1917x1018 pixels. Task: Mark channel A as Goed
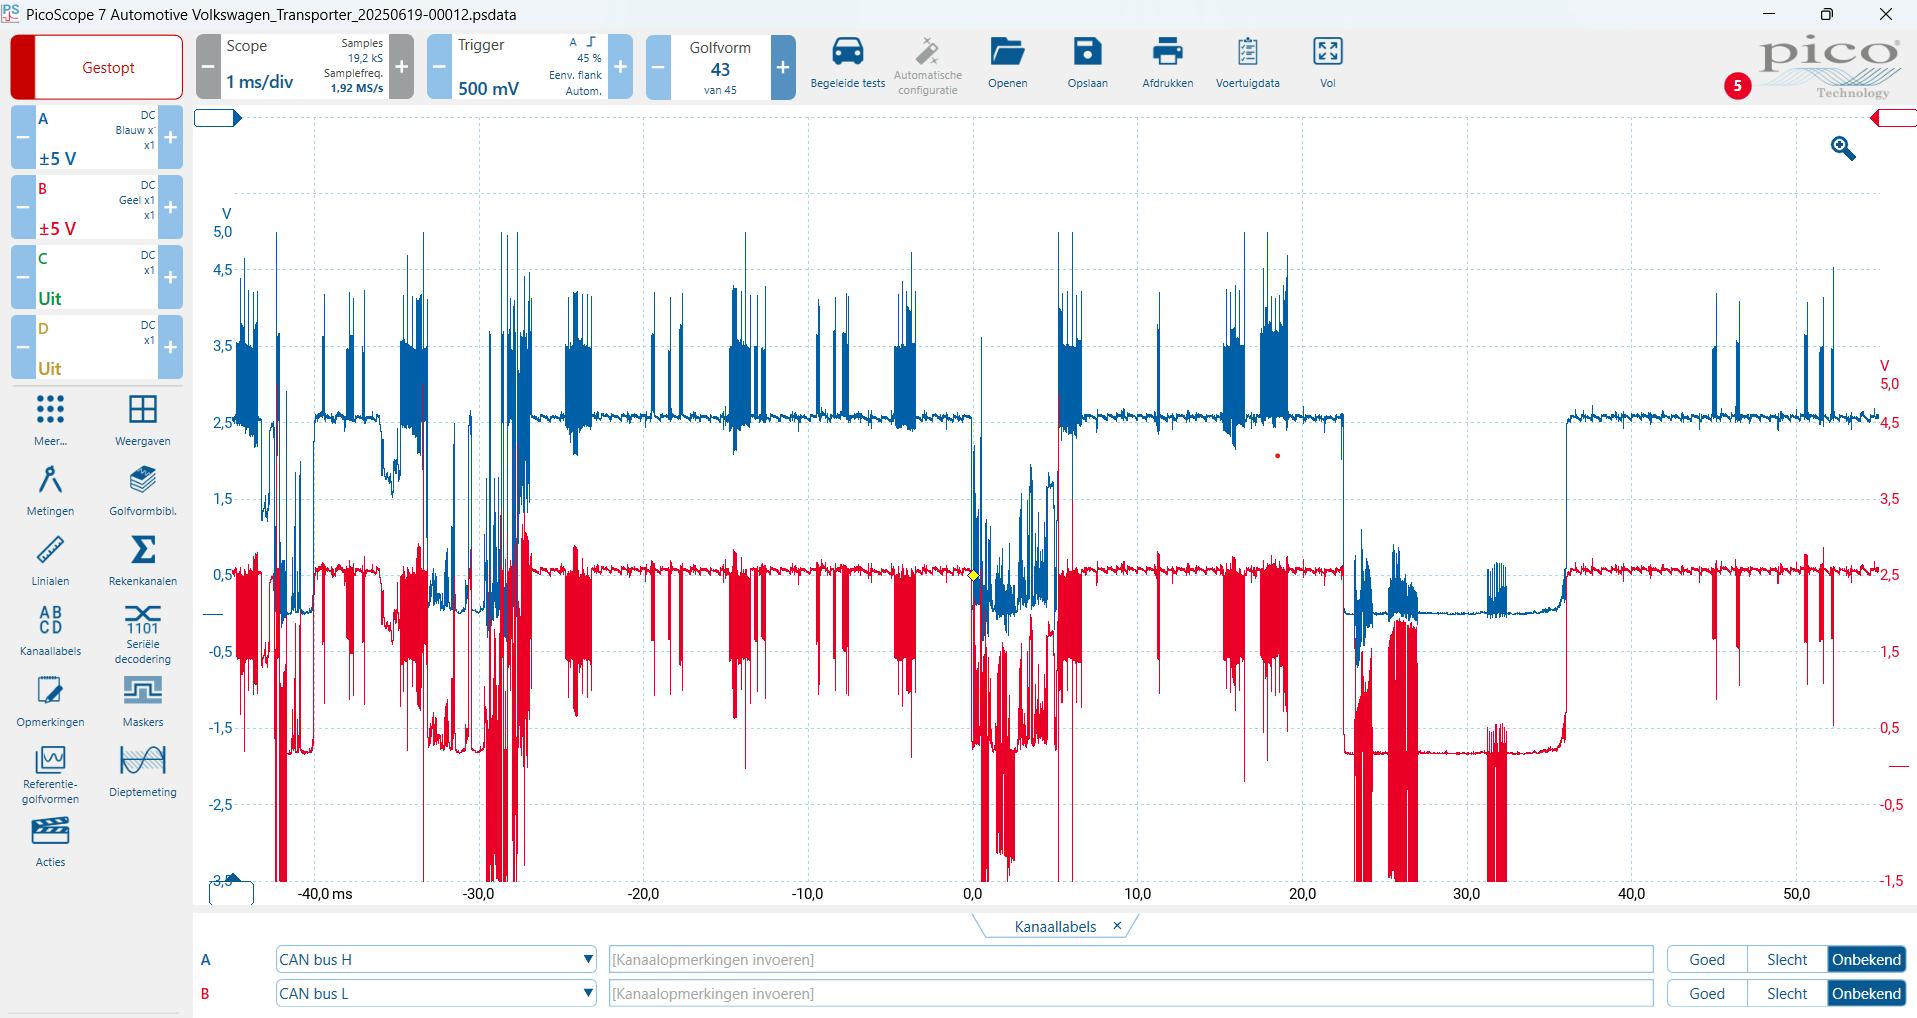tap(1707, 960)
